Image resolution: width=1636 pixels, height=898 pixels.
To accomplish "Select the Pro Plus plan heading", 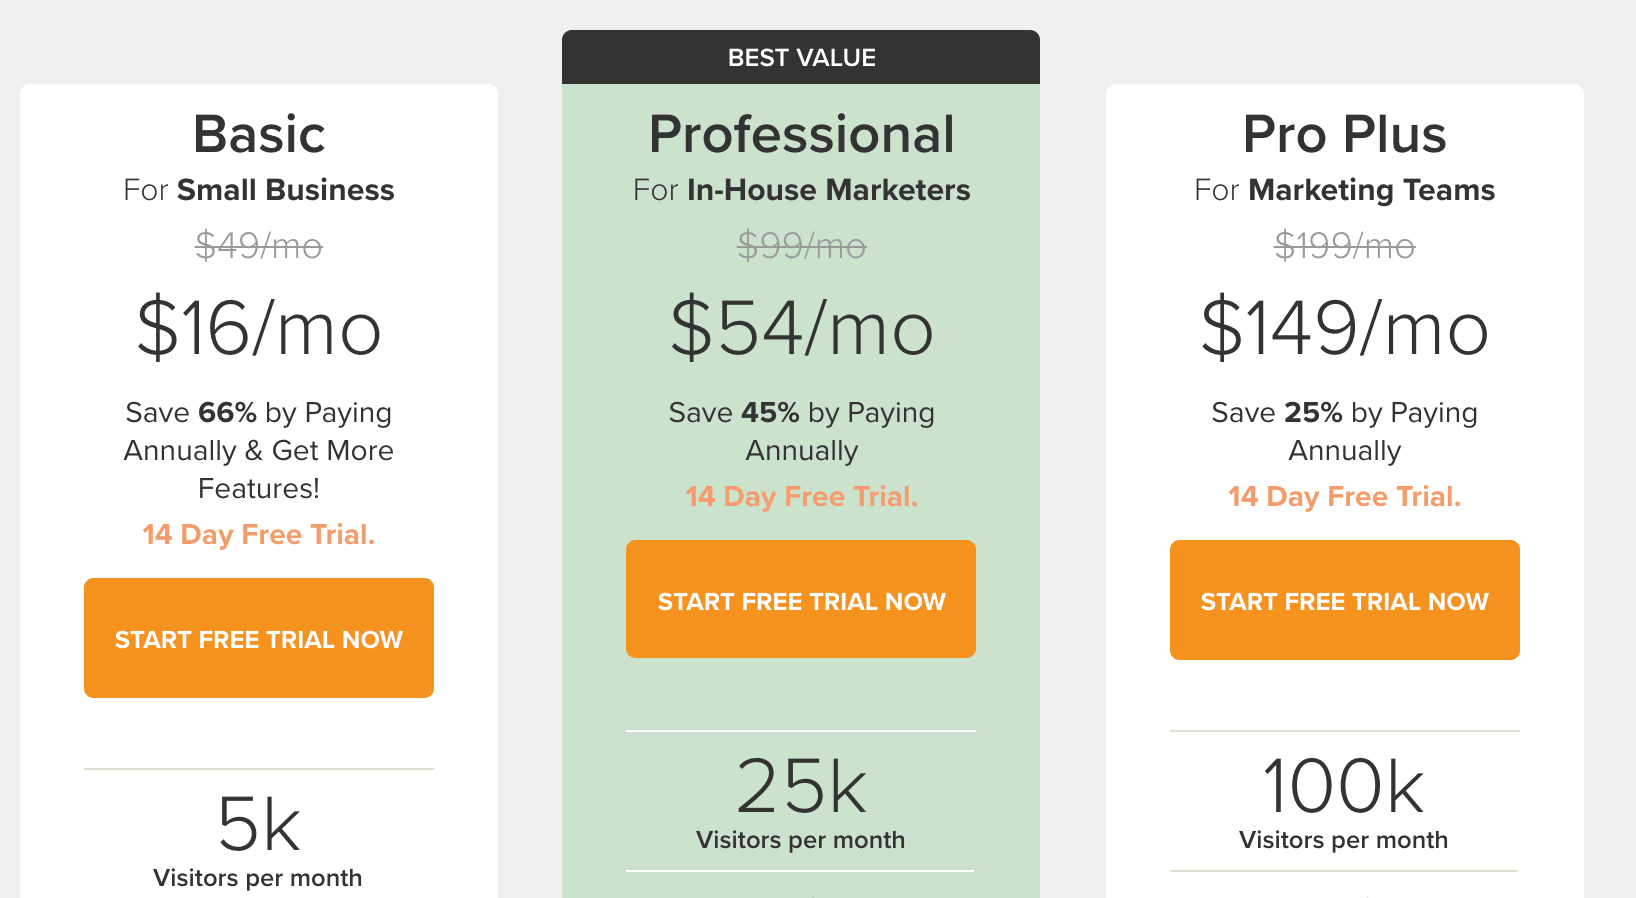I will (1344, 134).
